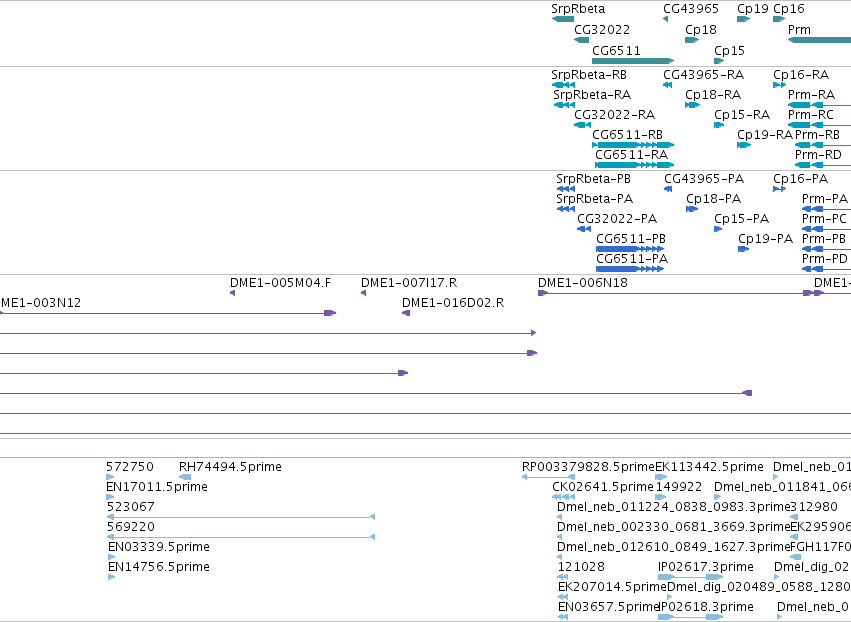Open the CG32022-RA transcript label
The height and width of the screenshot is (622, 851).
614,115
